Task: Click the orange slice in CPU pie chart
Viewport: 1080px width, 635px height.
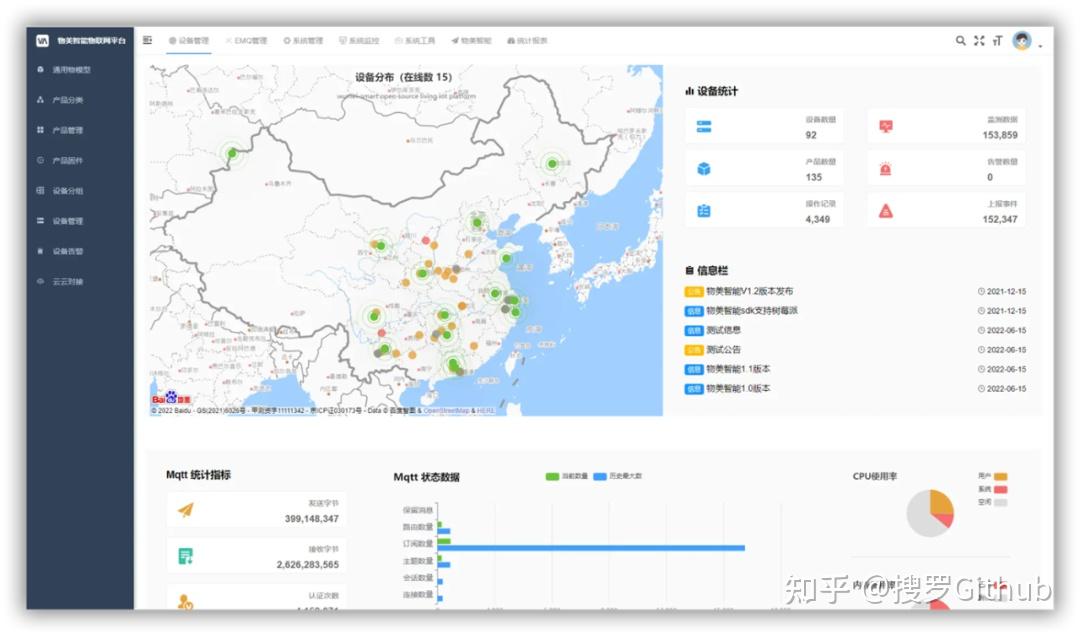Action: point(941,502)
